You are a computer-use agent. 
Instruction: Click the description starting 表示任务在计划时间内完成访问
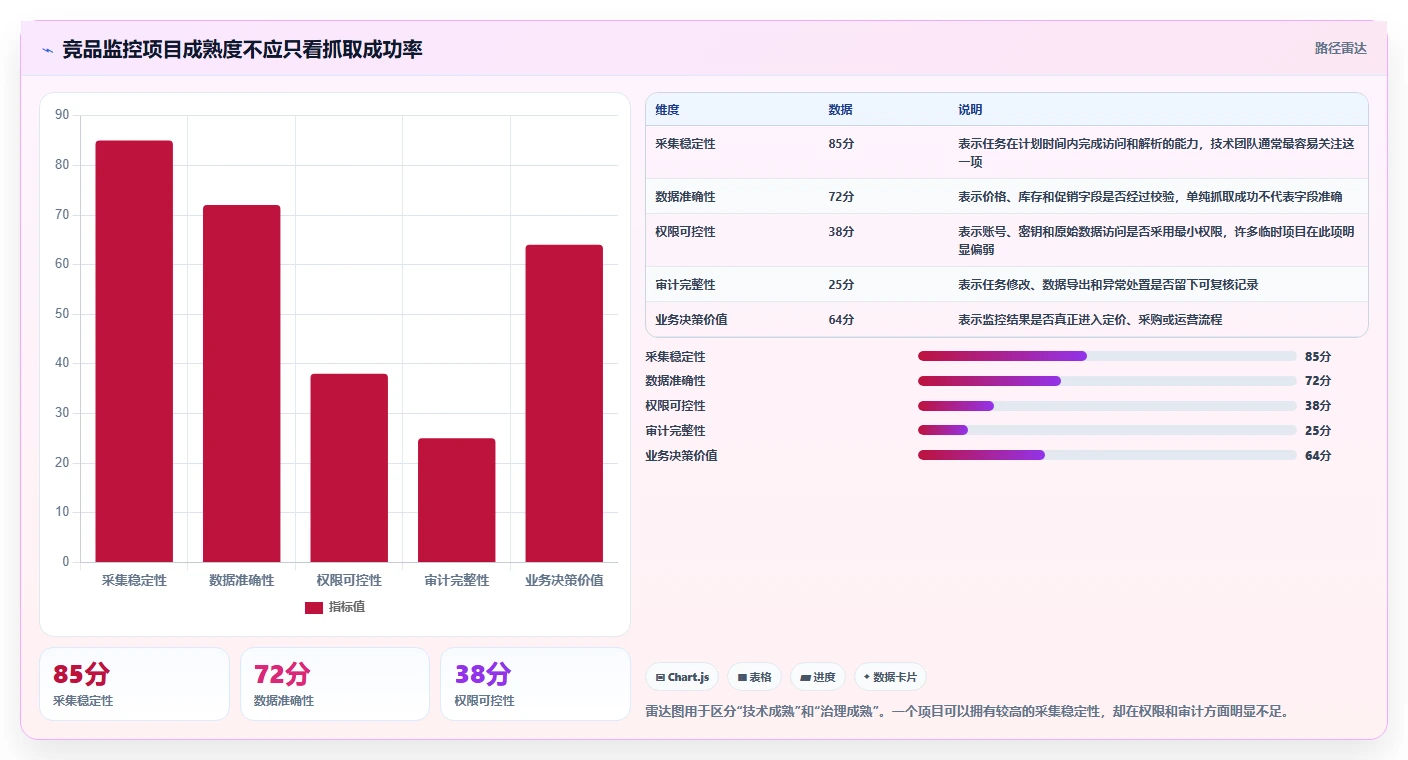pos(1156,152)
